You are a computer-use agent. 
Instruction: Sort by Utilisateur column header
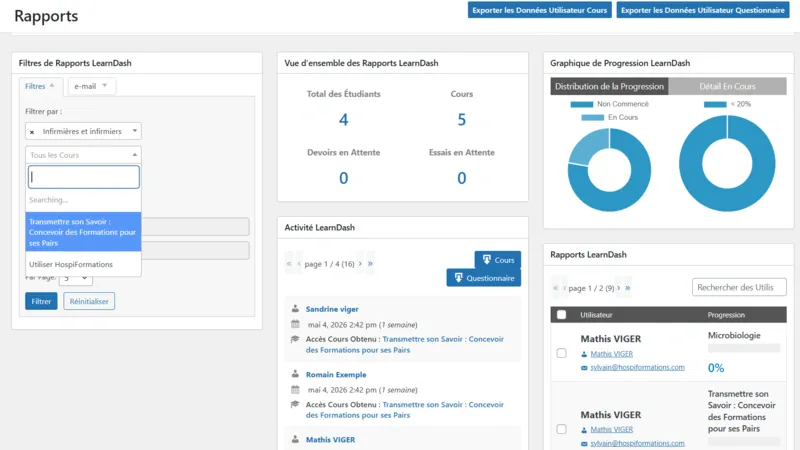point(596,315)
